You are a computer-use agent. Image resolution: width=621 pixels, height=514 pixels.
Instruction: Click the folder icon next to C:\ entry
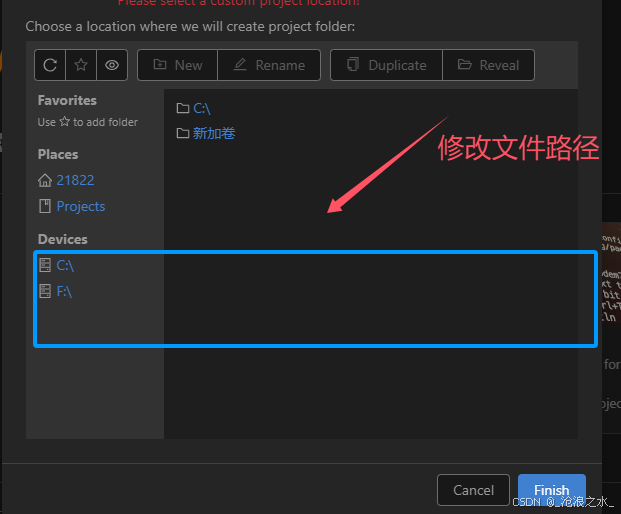click(x=183, y=108)
